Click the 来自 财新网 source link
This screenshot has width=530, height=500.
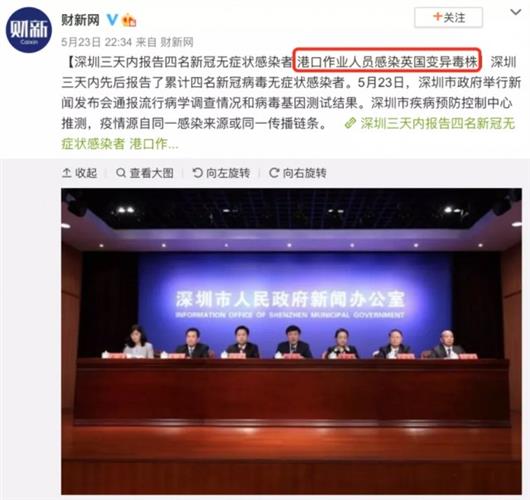(x=165, y=42)
